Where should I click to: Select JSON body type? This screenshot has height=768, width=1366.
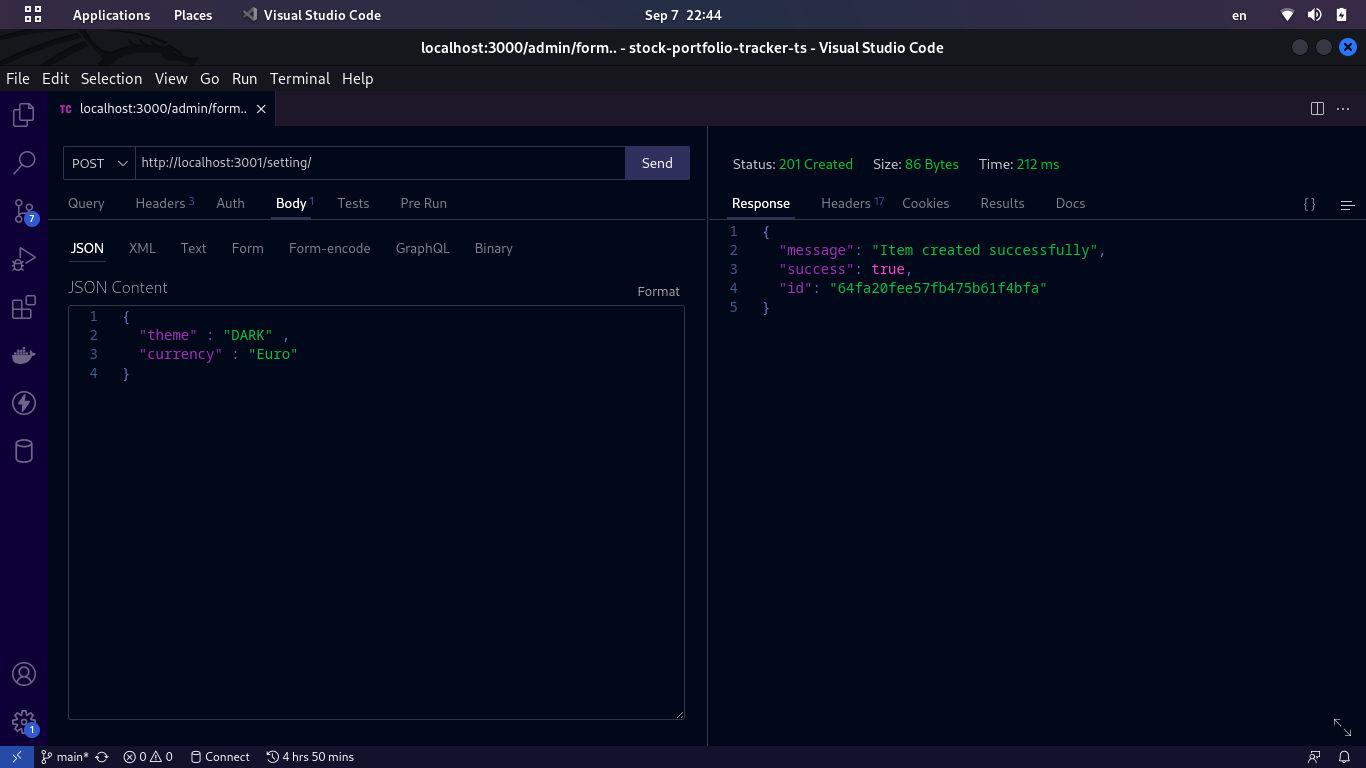click(x=87, y=248)
